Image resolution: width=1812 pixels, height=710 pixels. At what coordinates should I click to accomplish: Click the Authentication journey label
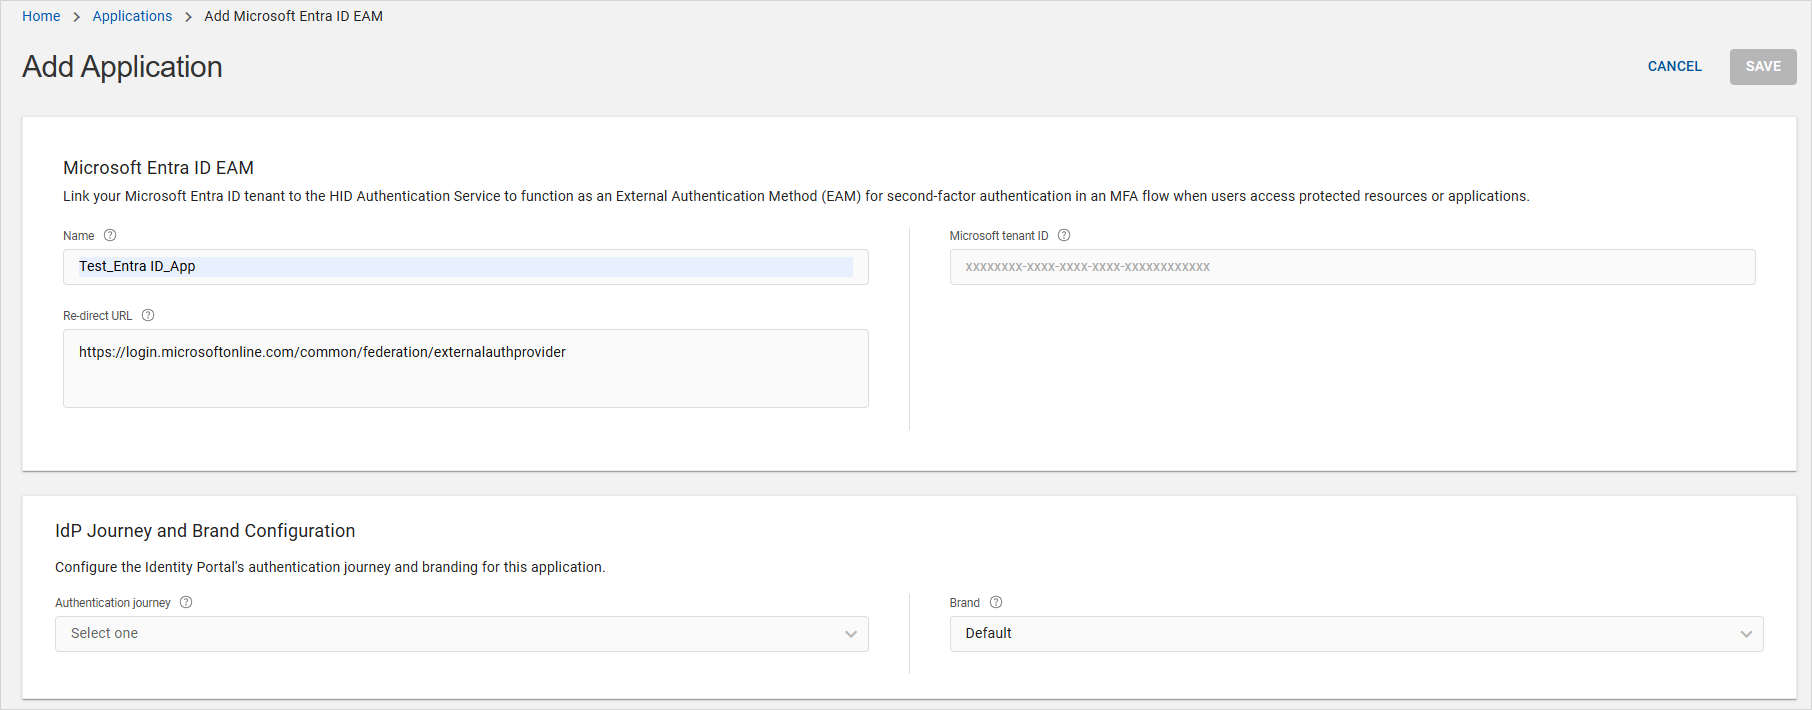[x=113, y=603]
